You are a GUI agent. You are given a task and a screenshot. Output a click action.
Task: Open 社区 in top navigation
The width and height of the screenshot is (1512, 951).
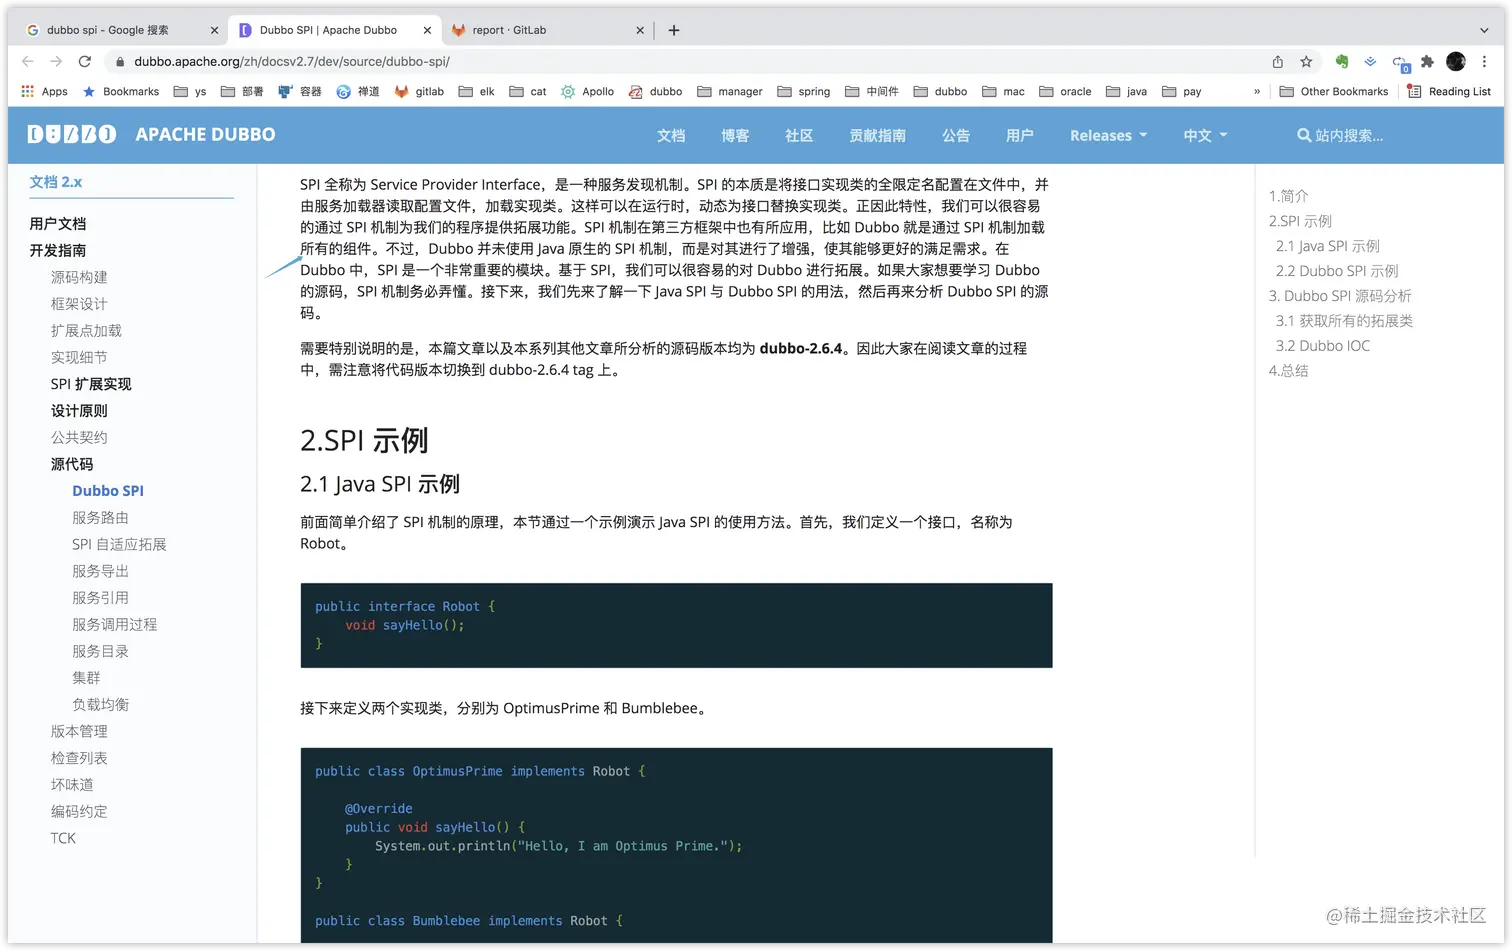coord(799,135)
